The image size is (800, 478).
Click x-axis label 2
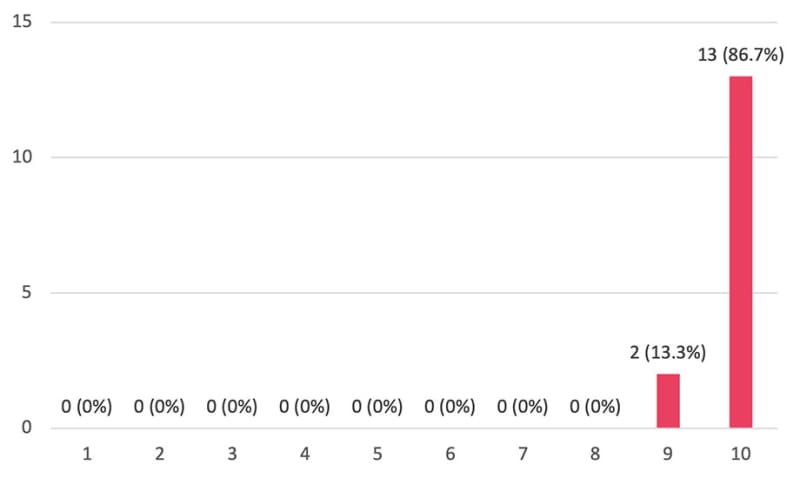tap(160, 454)
